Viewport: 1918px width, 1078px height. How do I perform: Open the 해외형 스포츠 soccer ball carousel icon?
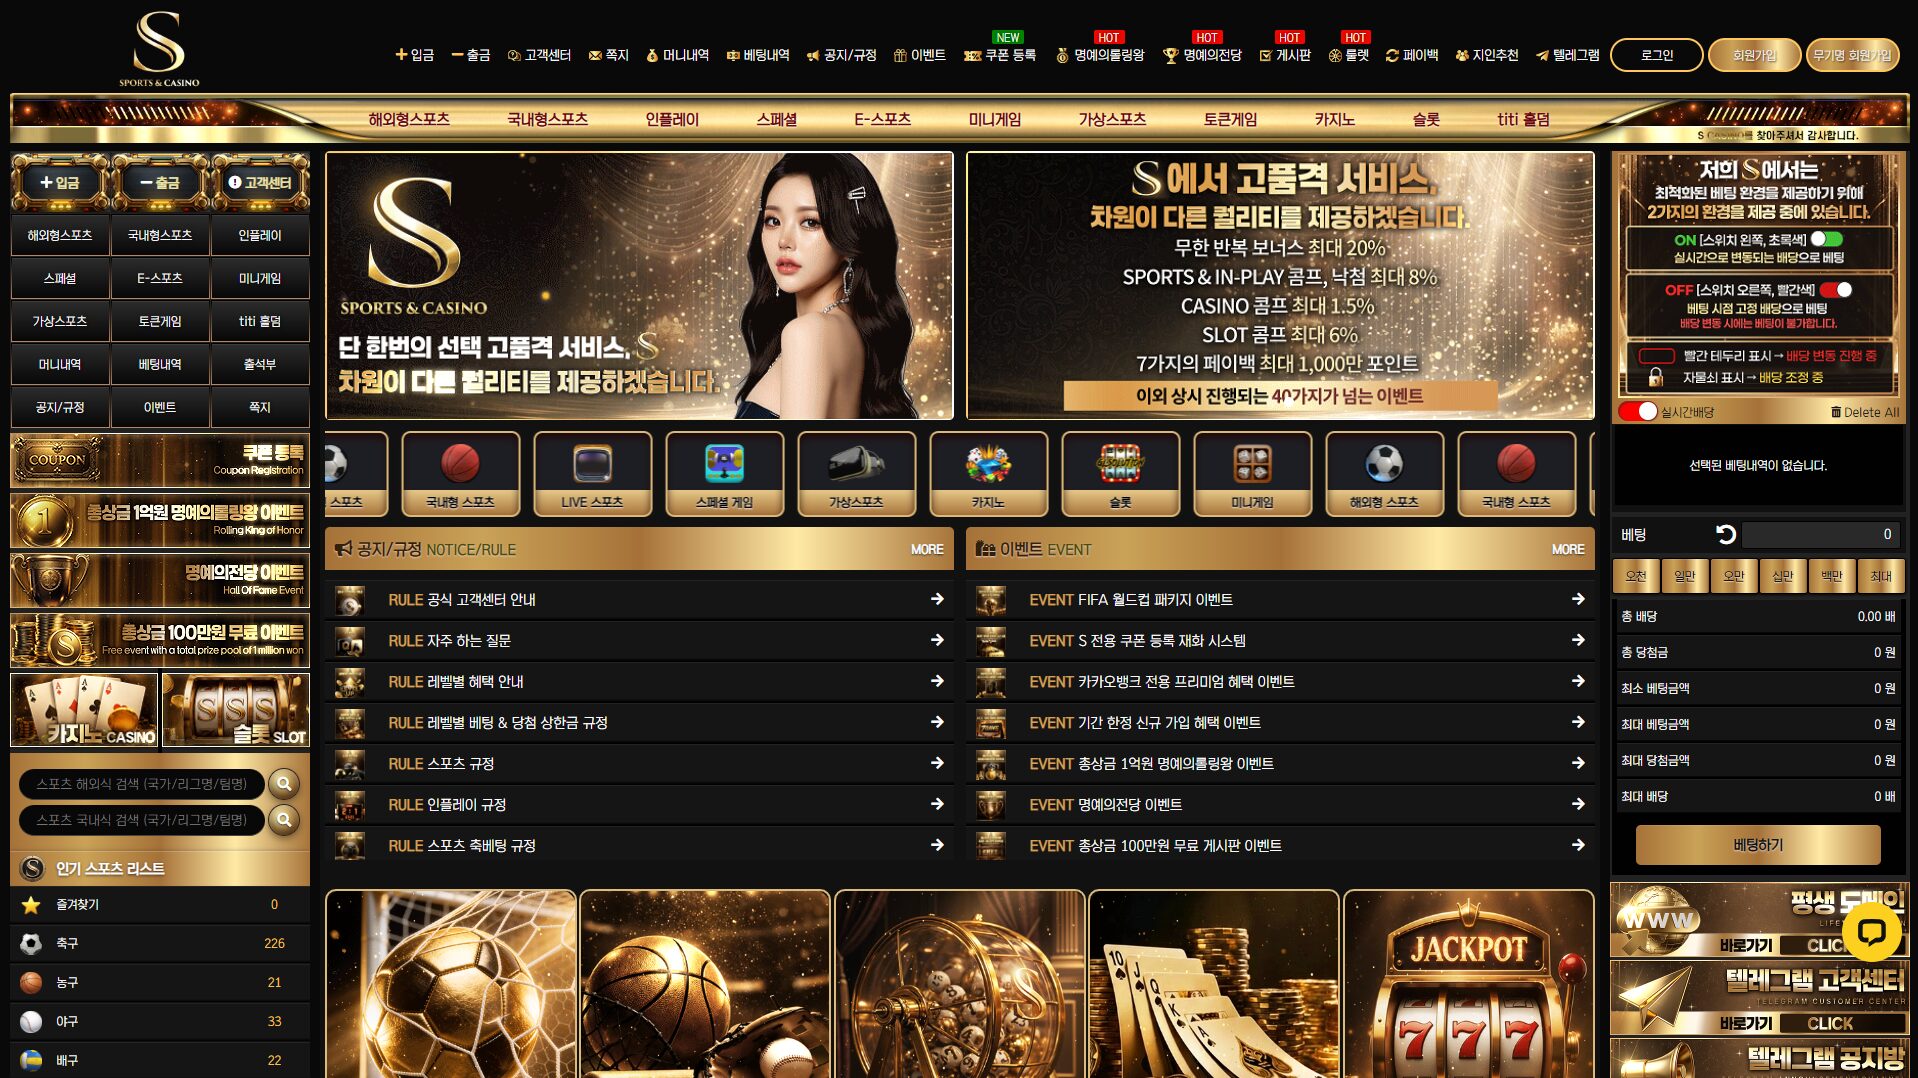(x=1384, y=474)
